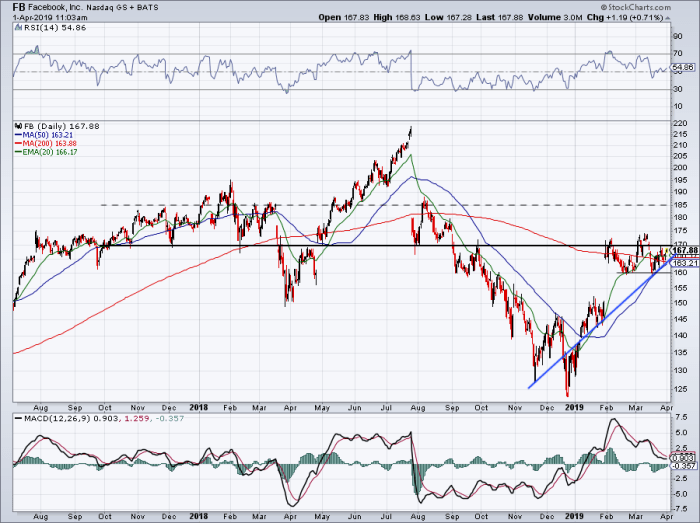Click the 200 price axis label
The width and height of the screenshot is (700, 523).
(681, 168)
